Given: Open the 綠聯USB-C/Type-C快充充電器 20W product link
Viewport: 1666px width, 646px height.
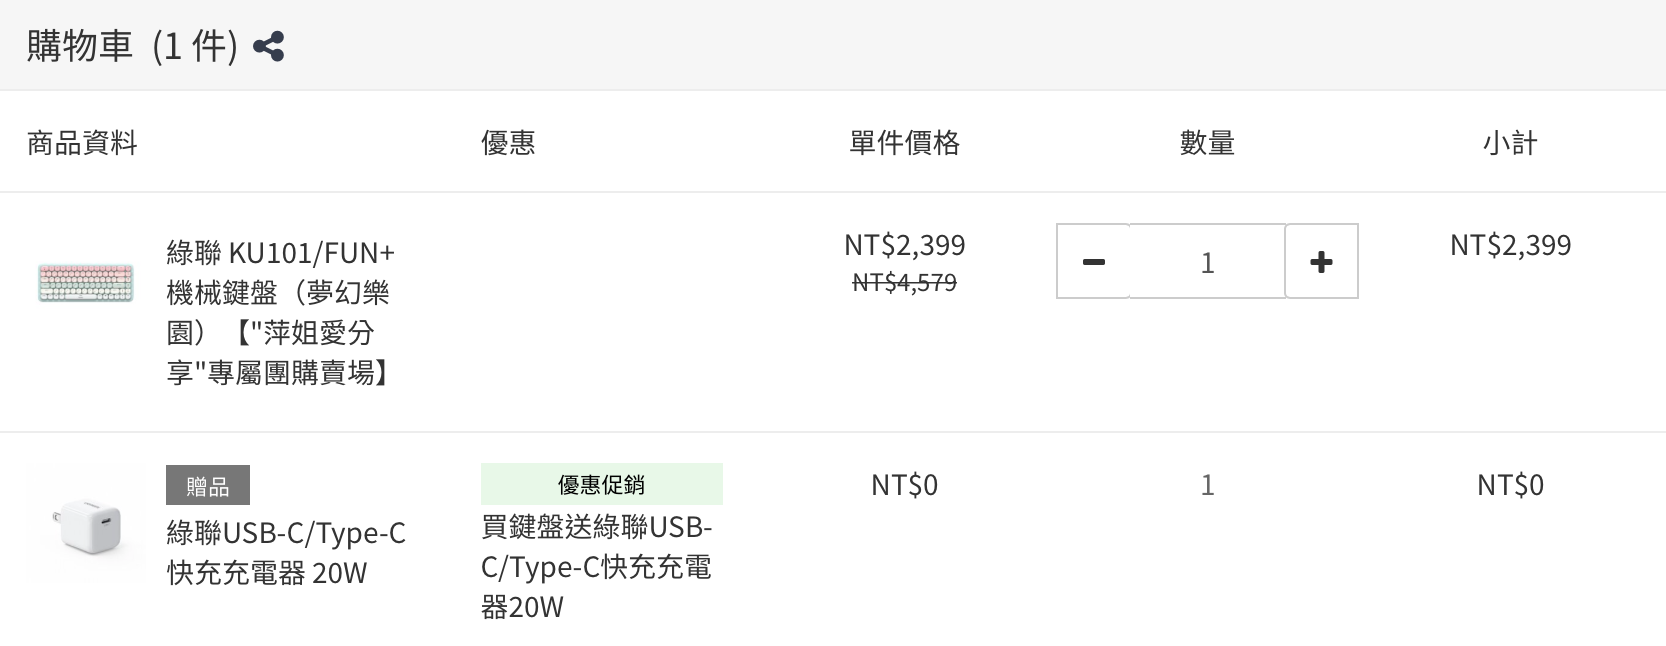Looking at the screenshot, I should click(x=284, y=553).
